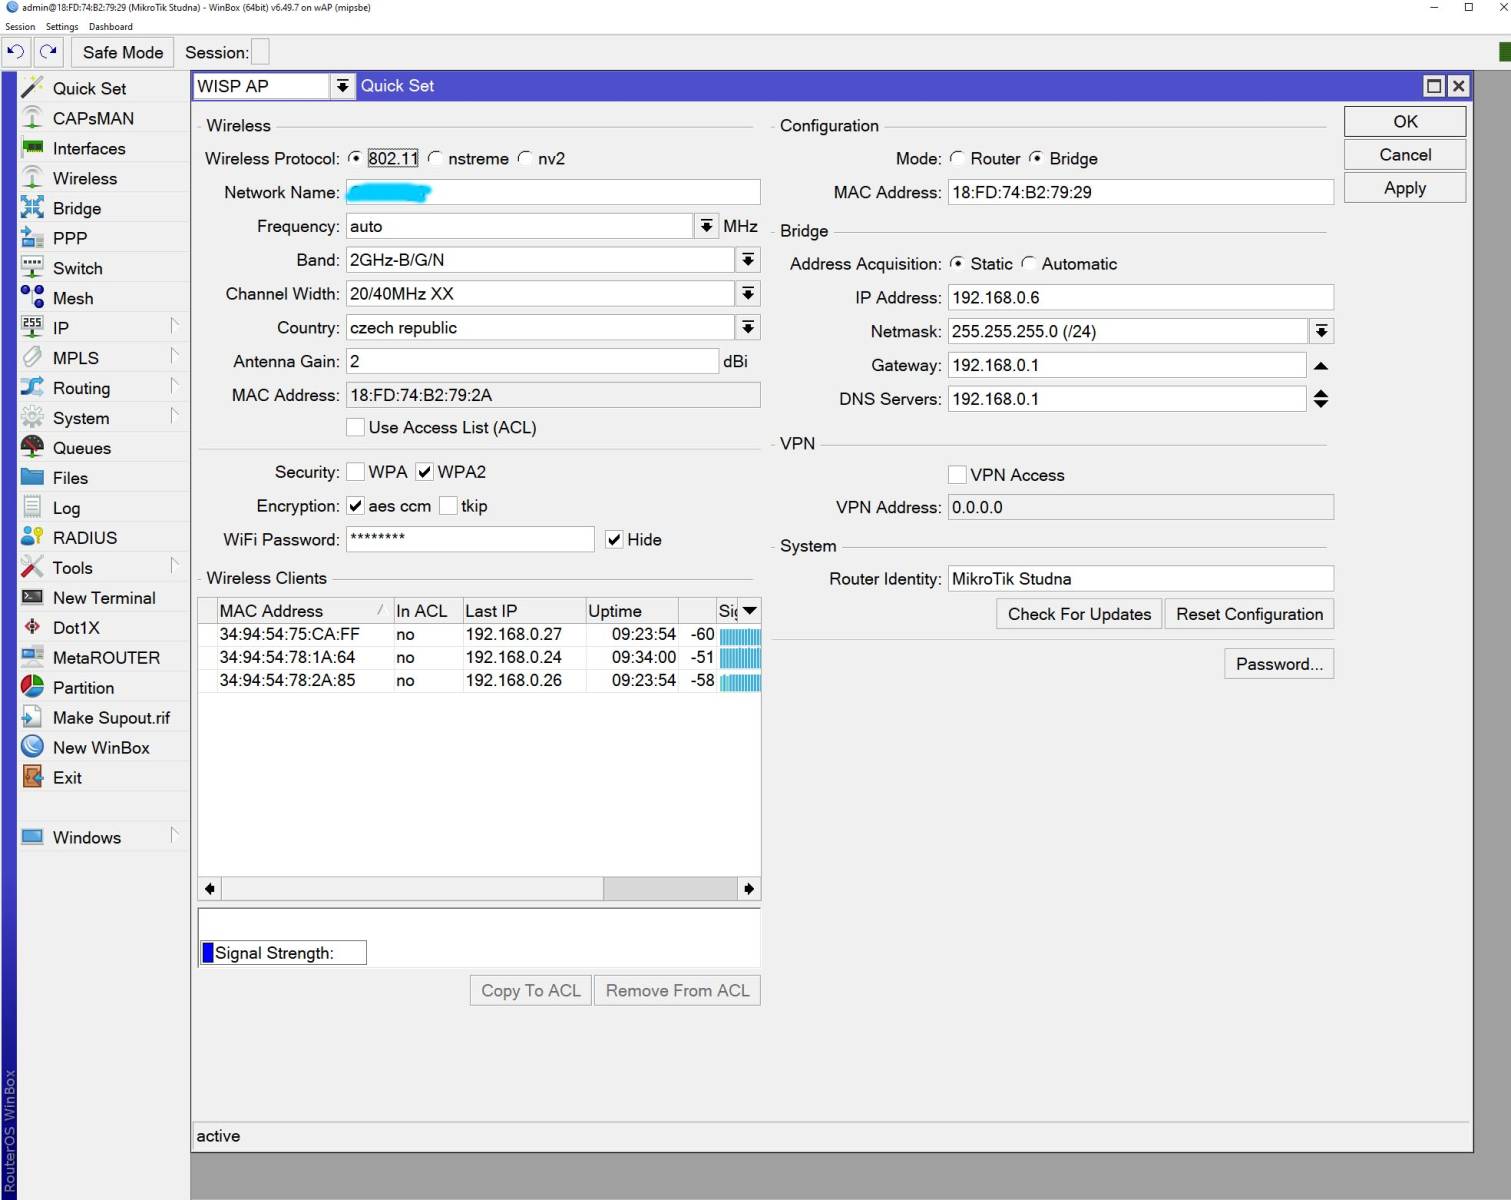Click the Undo arrow in toolbar
Viewport: 1511px width, 1200px height.
point(16,52)
